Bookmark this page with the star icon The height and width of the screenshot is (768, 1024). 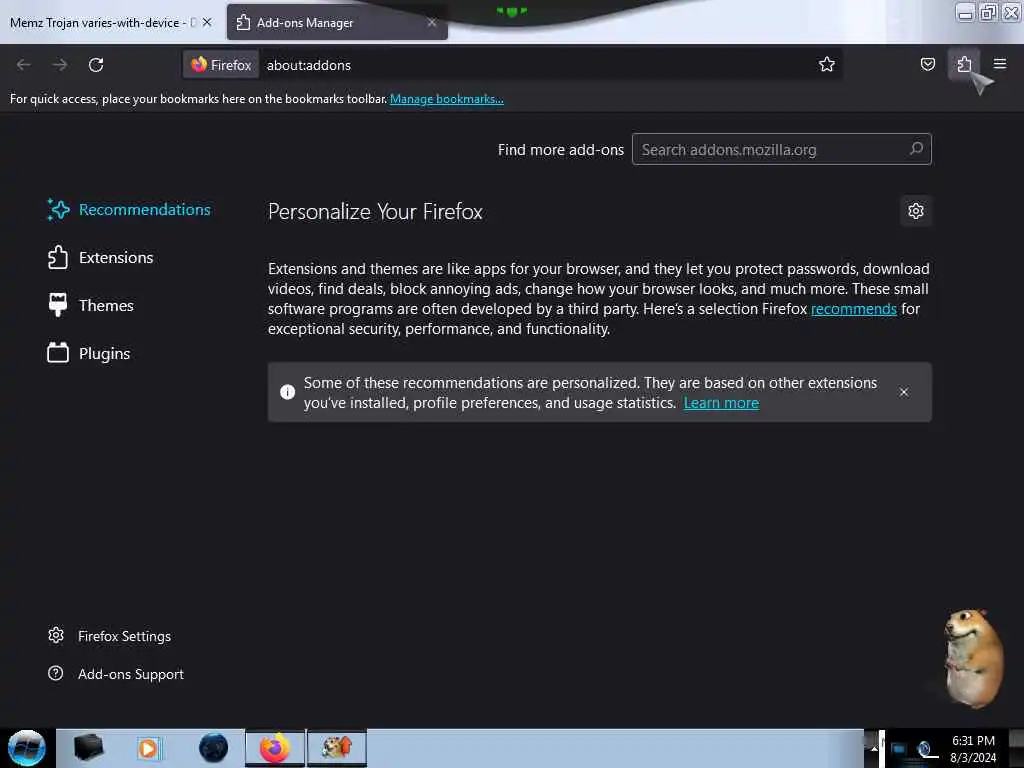tap(827, 64)
